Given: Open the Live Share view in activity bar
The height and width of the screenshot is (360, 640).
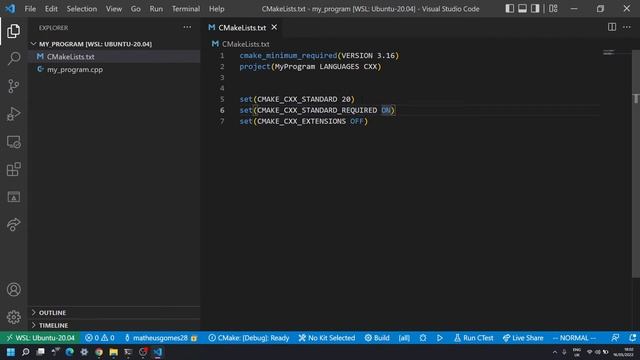Looking at the screenshot, I should tap(13, 224).
